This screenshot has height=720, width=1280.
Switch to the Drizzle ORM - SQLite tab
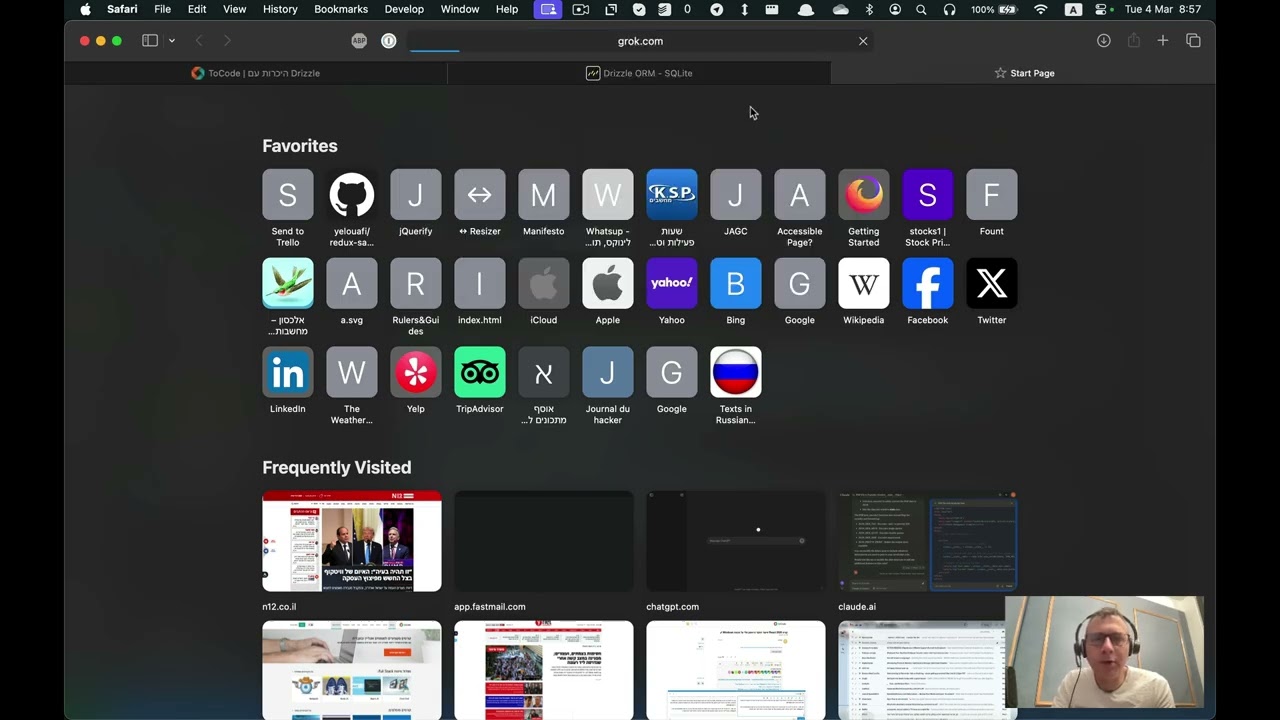click(x=639, y=73)
